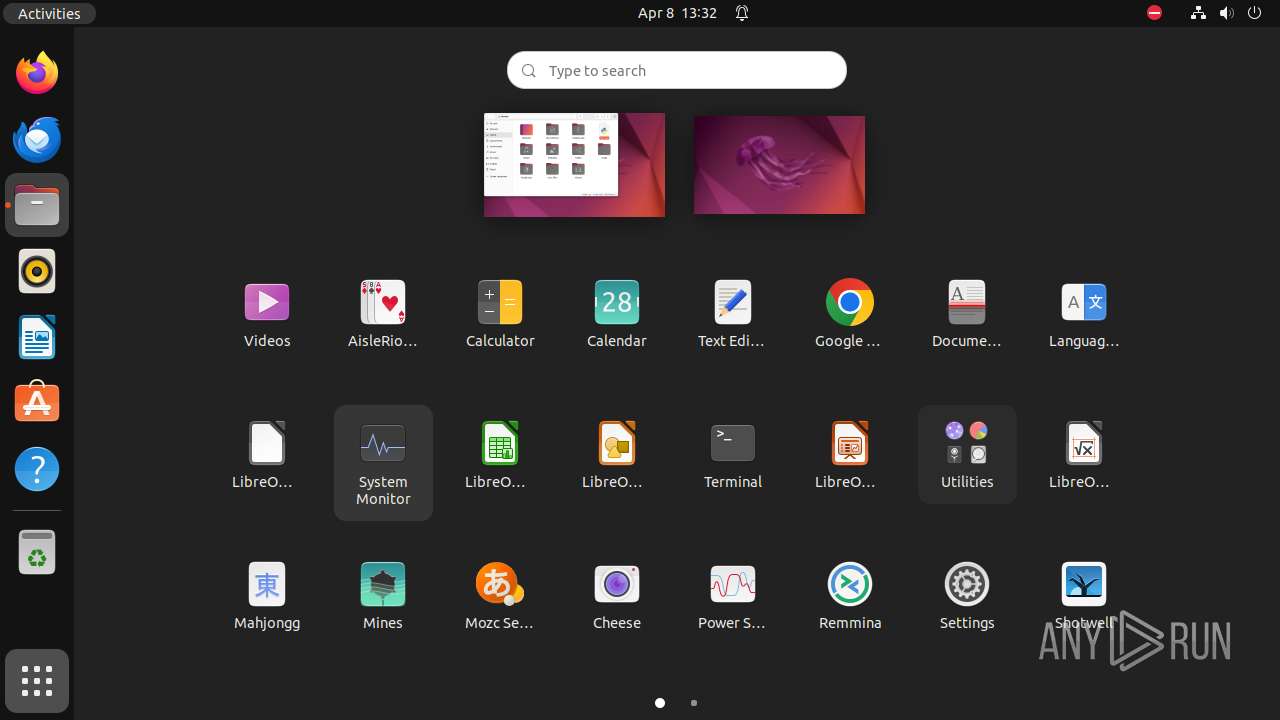
Task: Open the power menu icon in top bar
Action: tap(1255, 13)
